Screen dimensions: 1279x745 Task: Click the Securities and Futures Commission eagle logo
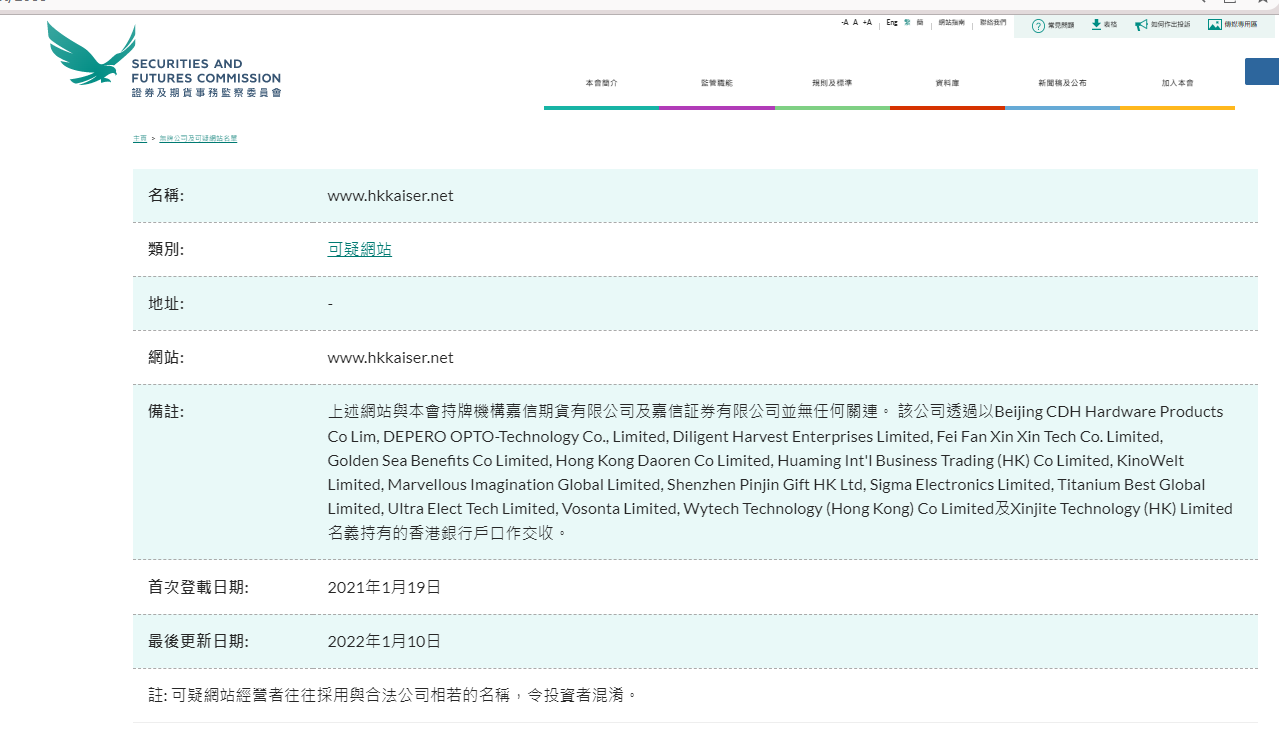pyautogui.click(x=91, y=55)
